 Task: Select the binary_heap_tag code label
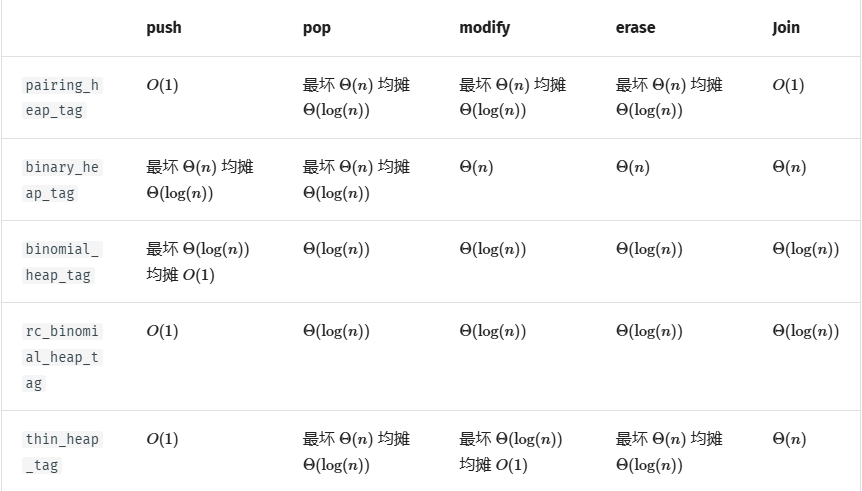point(62,180)
